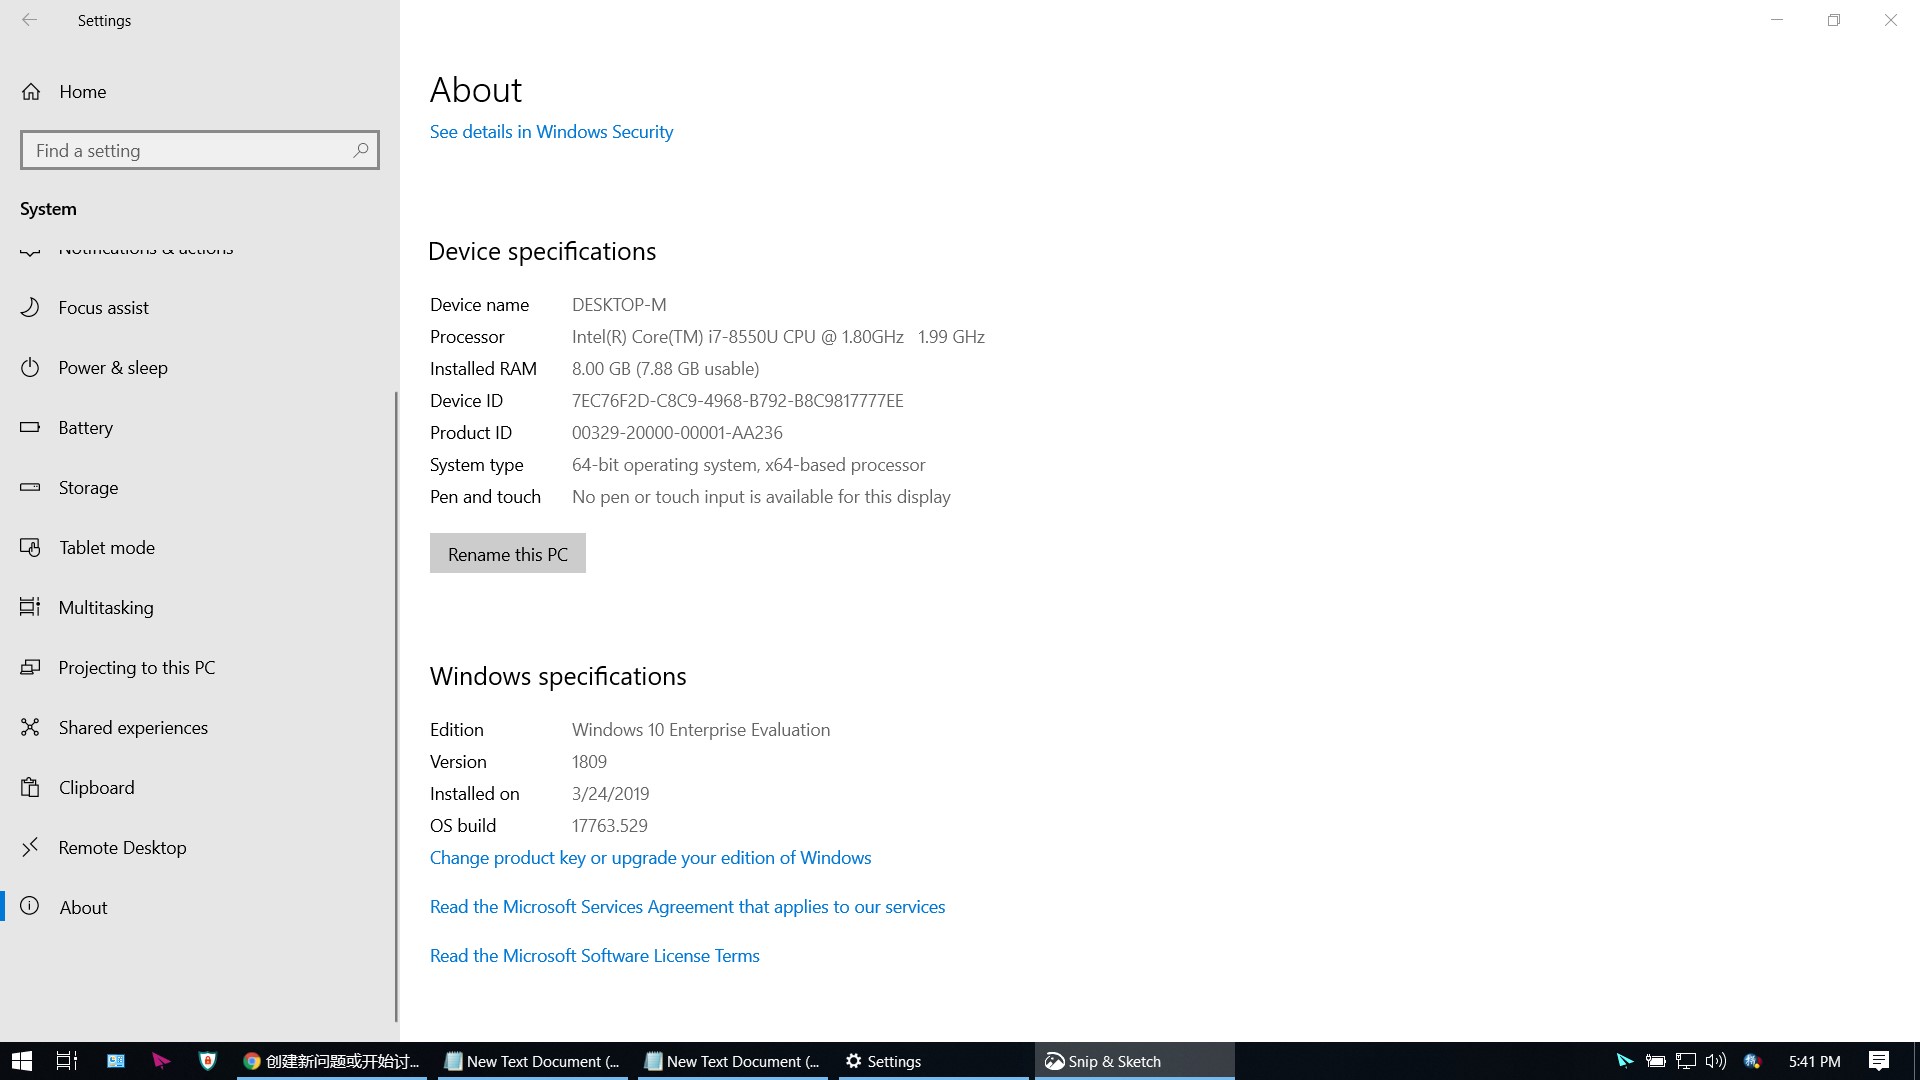The width and height of the screenshot is (1920, 1080).
Task: Open Clipboard settings
Action: (198, 788)
